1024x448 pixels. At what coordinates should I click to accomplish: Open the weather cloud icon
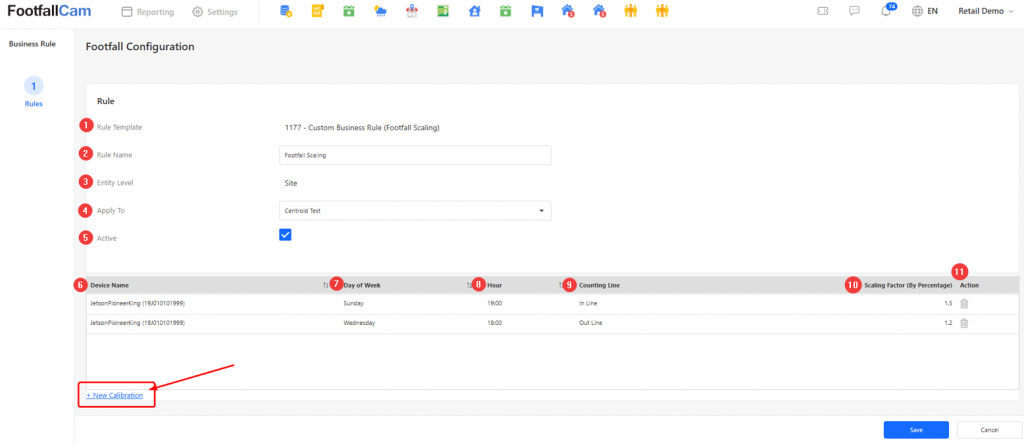click(380, 12)
